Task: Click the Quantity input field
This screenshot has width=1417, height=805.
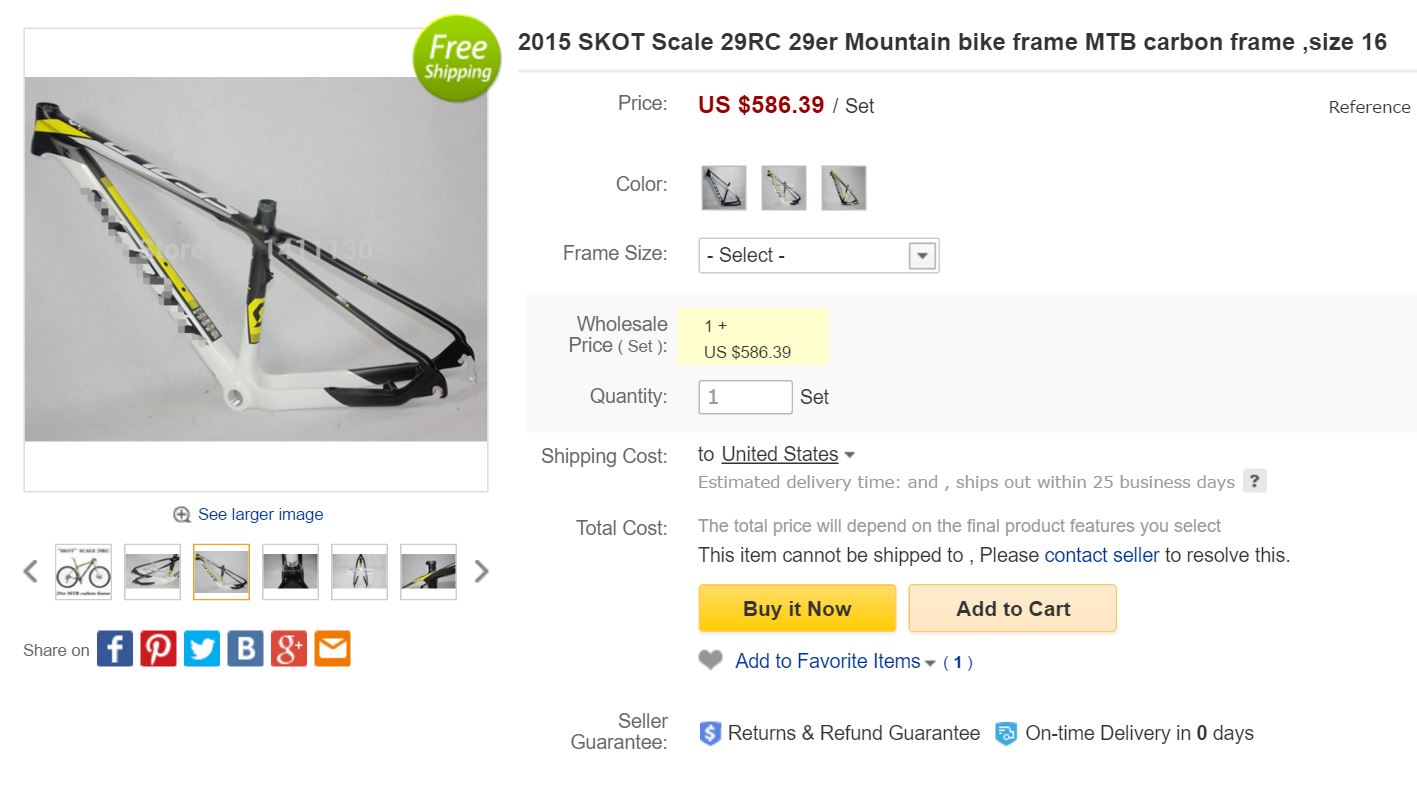Action: [745, 397]
